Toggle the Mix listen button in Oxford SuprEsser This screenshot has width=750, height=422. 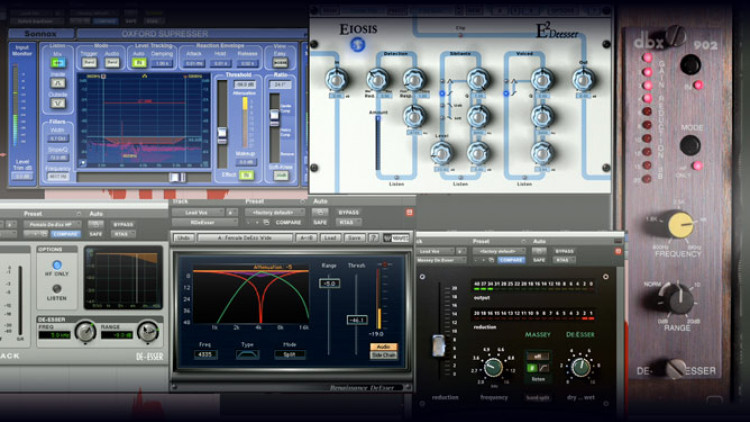[x=58, y=63]
